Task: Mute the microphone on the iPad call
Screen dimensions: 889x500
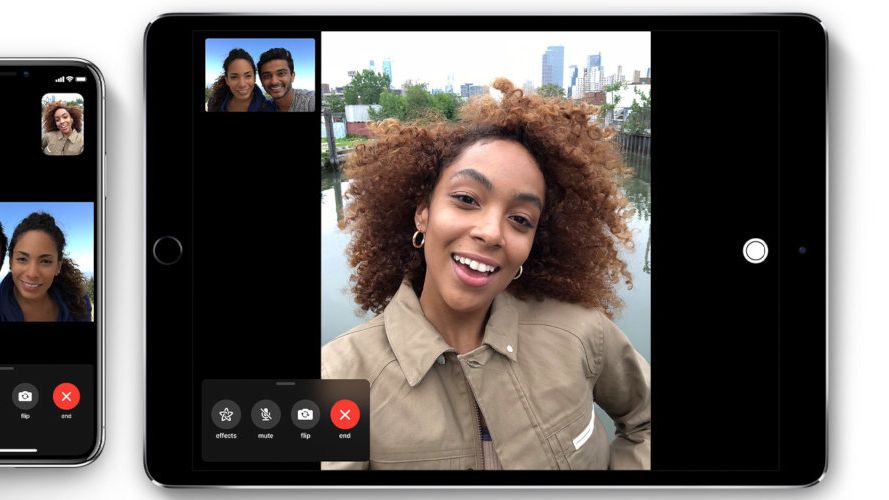Action: tap(265, 414)
